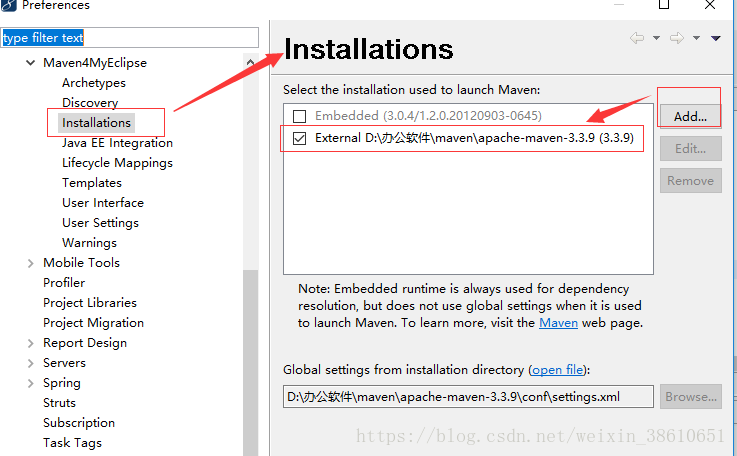Expand the Spring tree node
The width and height of the screenshot is (737, 456).
pyautogui.click(x=31, y=384)
